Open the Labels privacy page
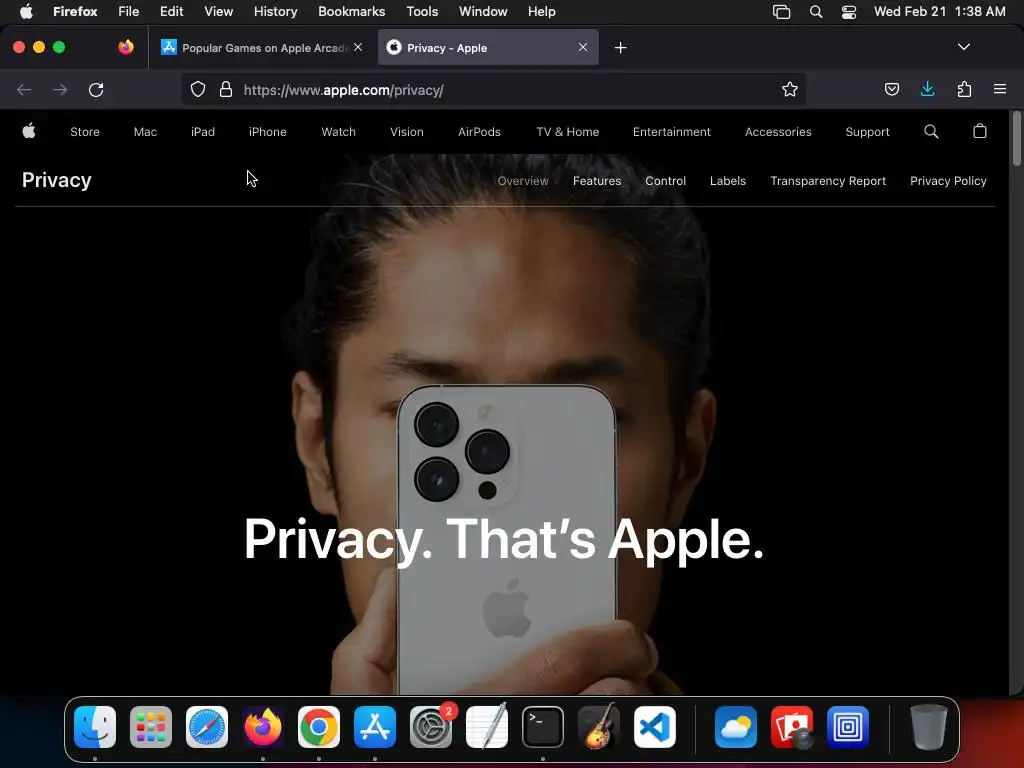The image size is (1024, 768). coord(728,181)
